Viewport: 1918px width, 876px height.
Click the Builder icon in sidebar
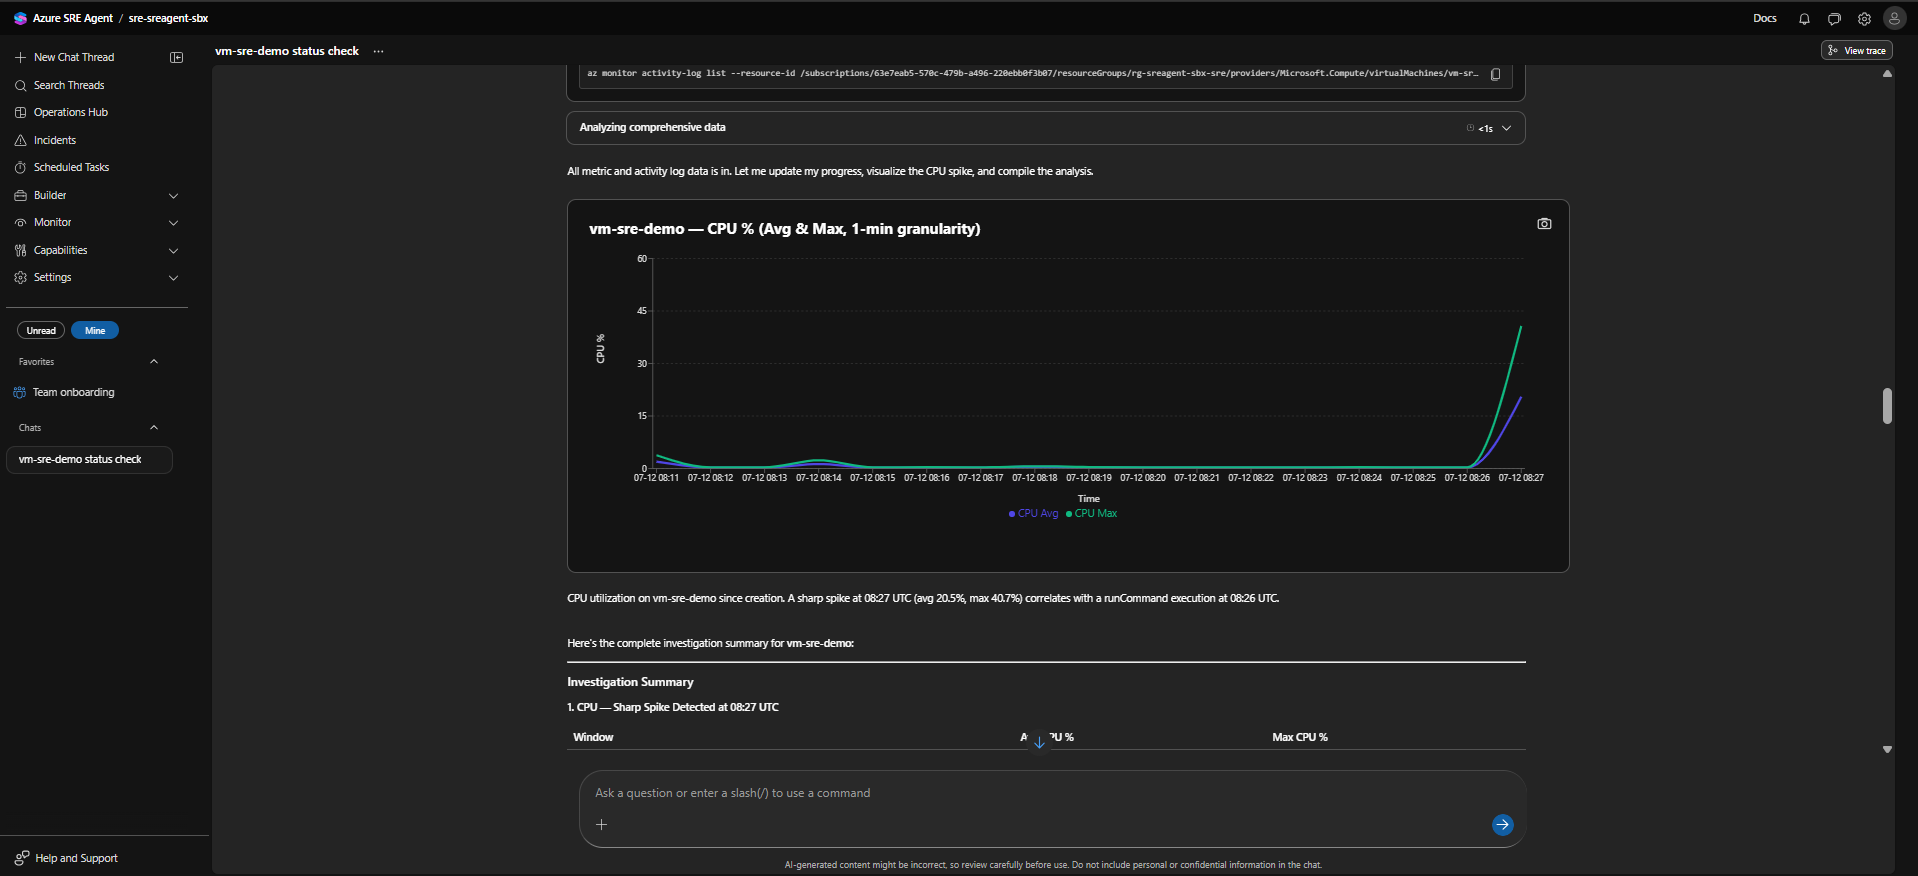pos(20,195)
